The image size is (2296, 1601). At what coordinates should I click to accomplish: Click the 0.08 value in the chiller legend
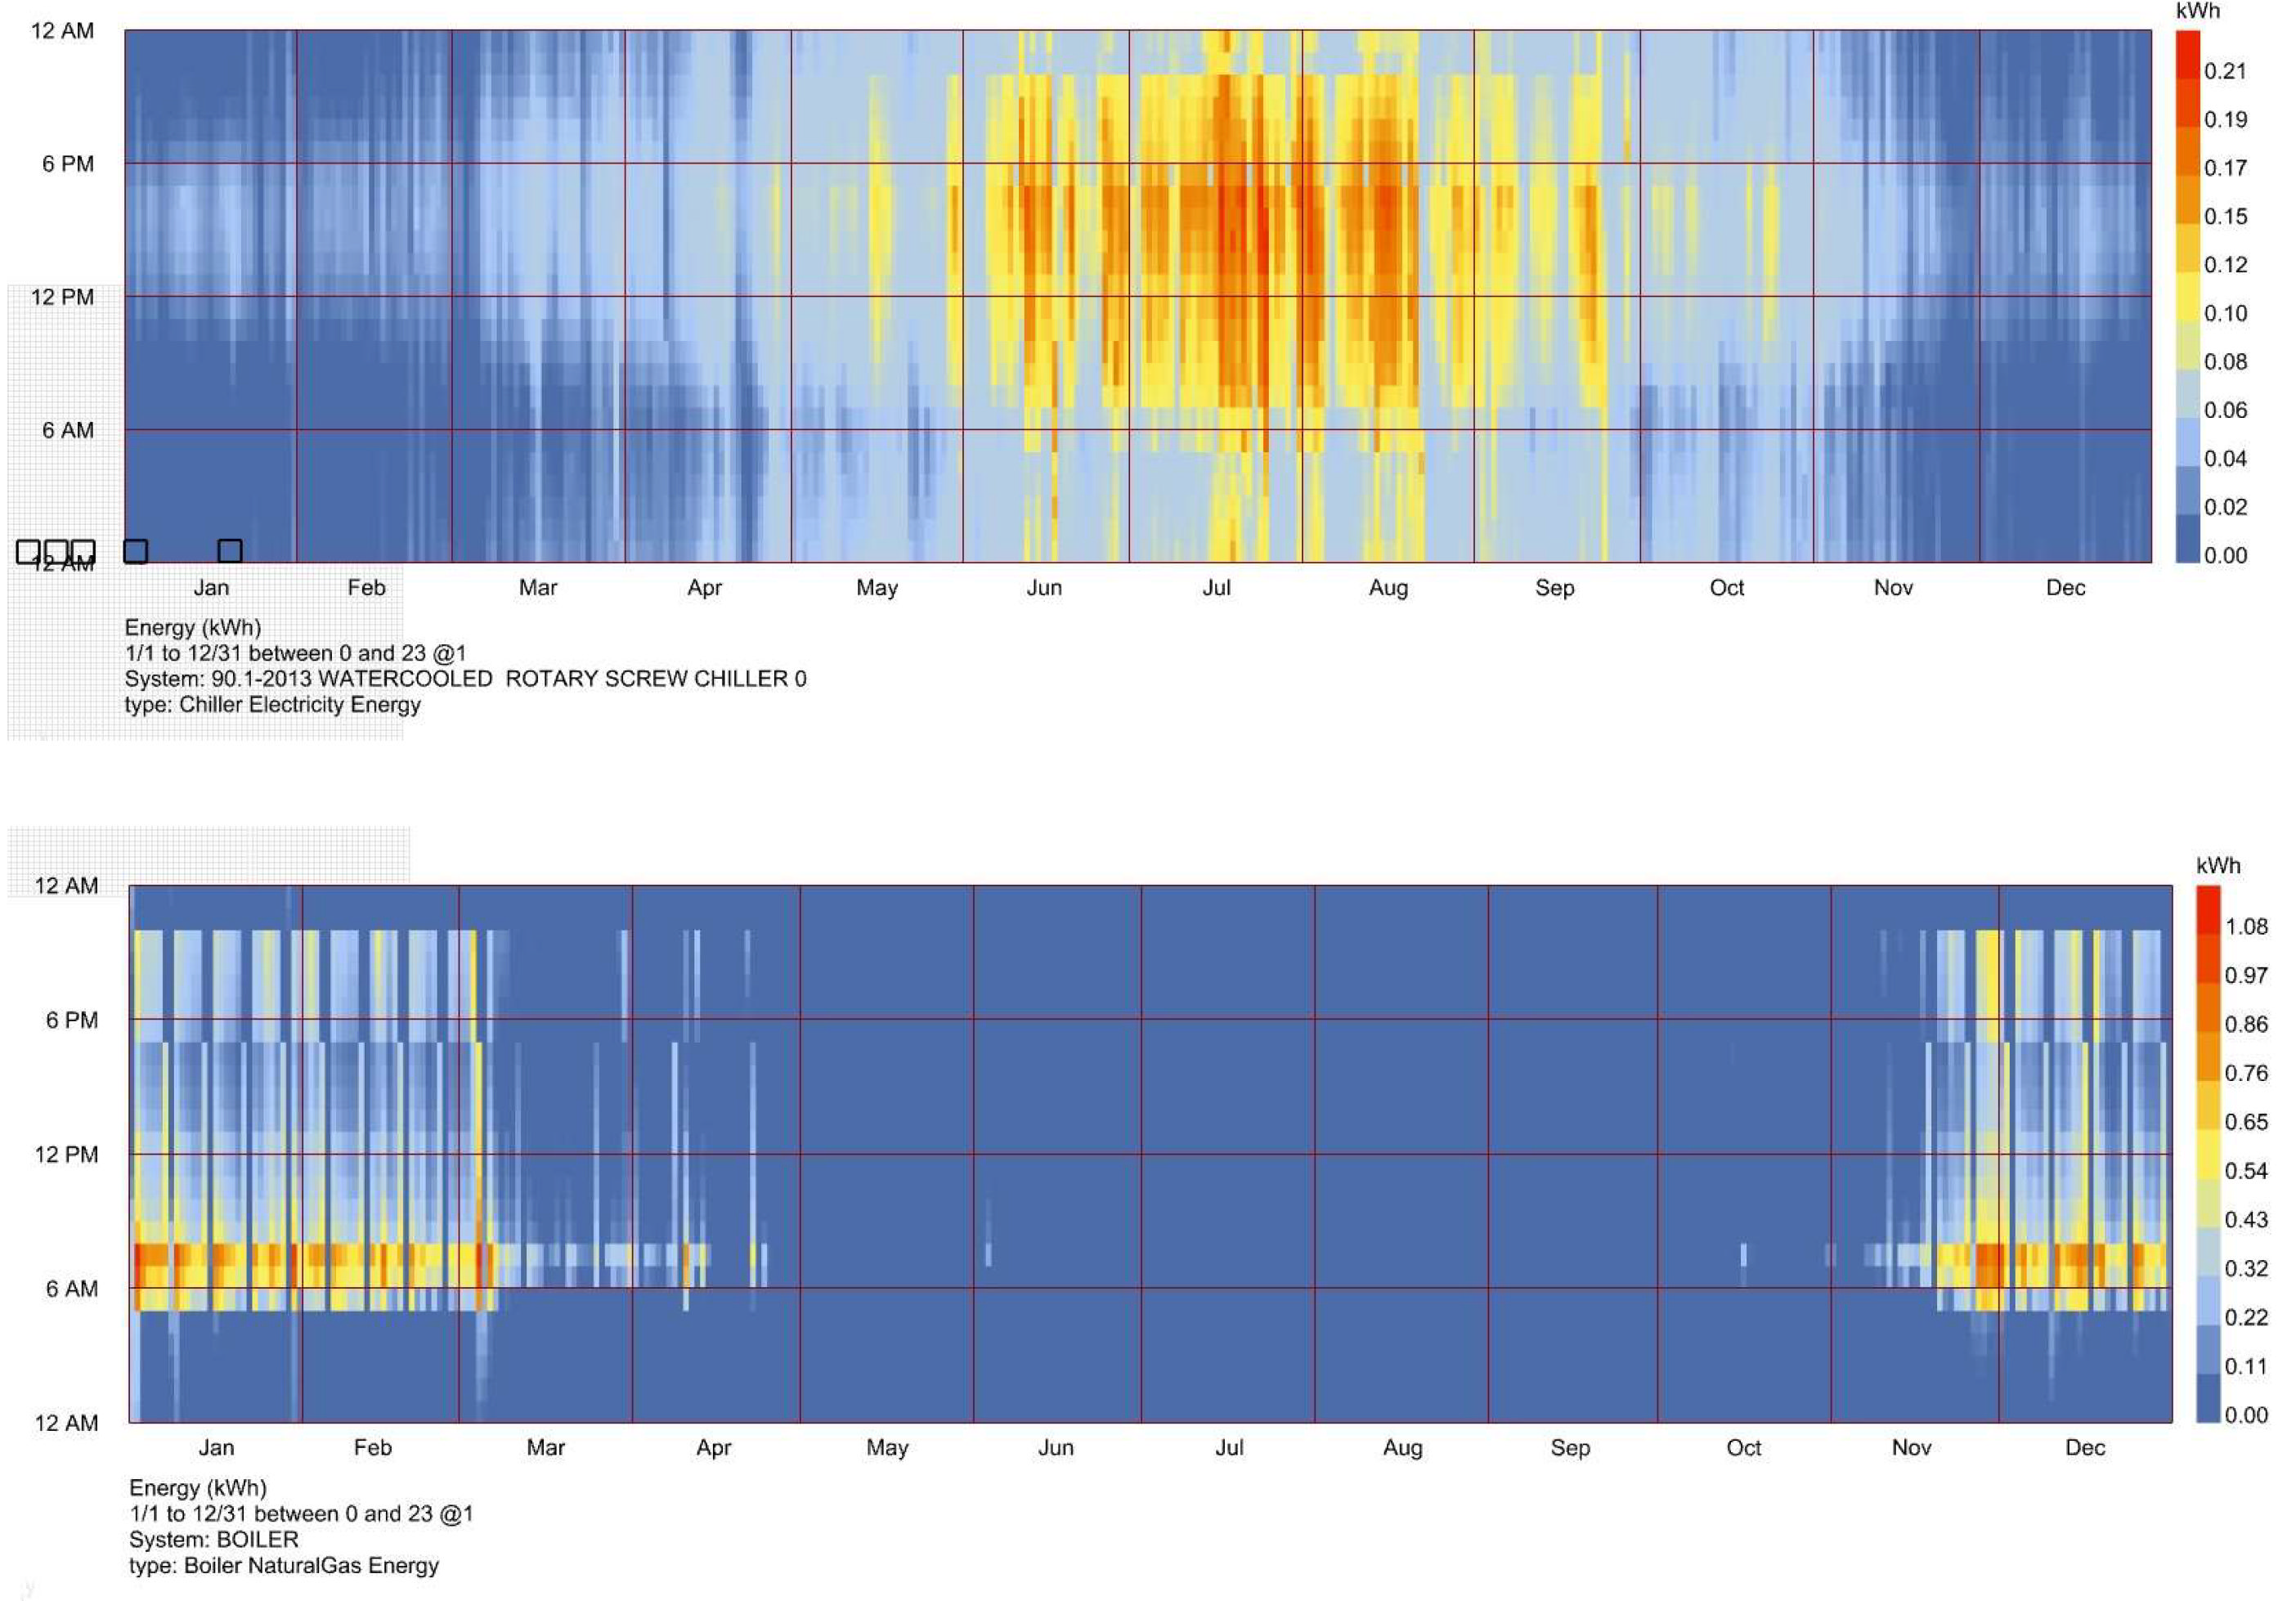2225,362
